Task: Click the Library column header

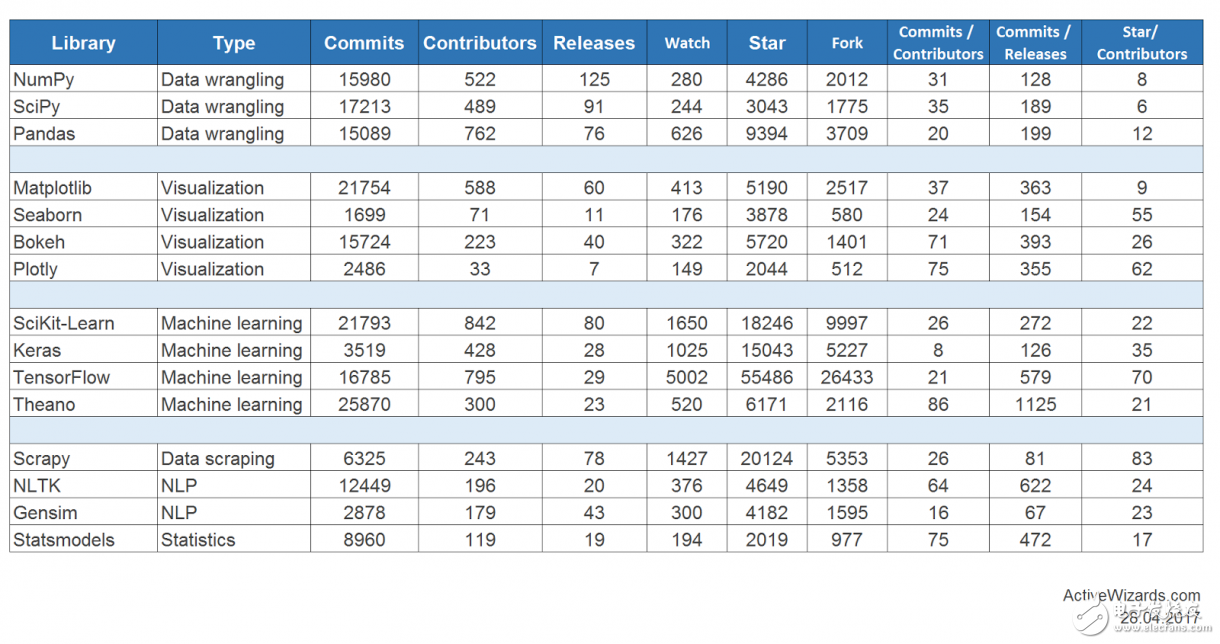Action: point(83,43)
